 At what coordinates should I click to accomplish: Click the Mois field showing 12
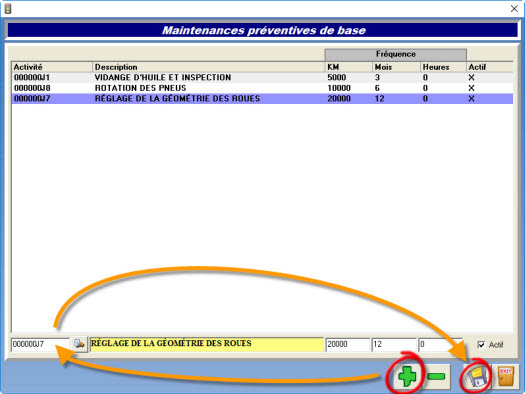[x=393, y=344]
